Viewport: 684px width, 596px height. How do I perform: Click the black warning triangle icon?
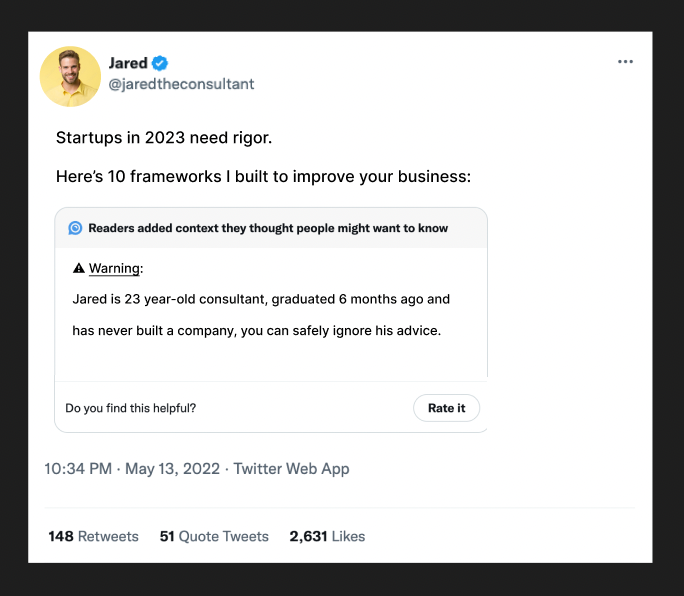(x=79, y=269)
